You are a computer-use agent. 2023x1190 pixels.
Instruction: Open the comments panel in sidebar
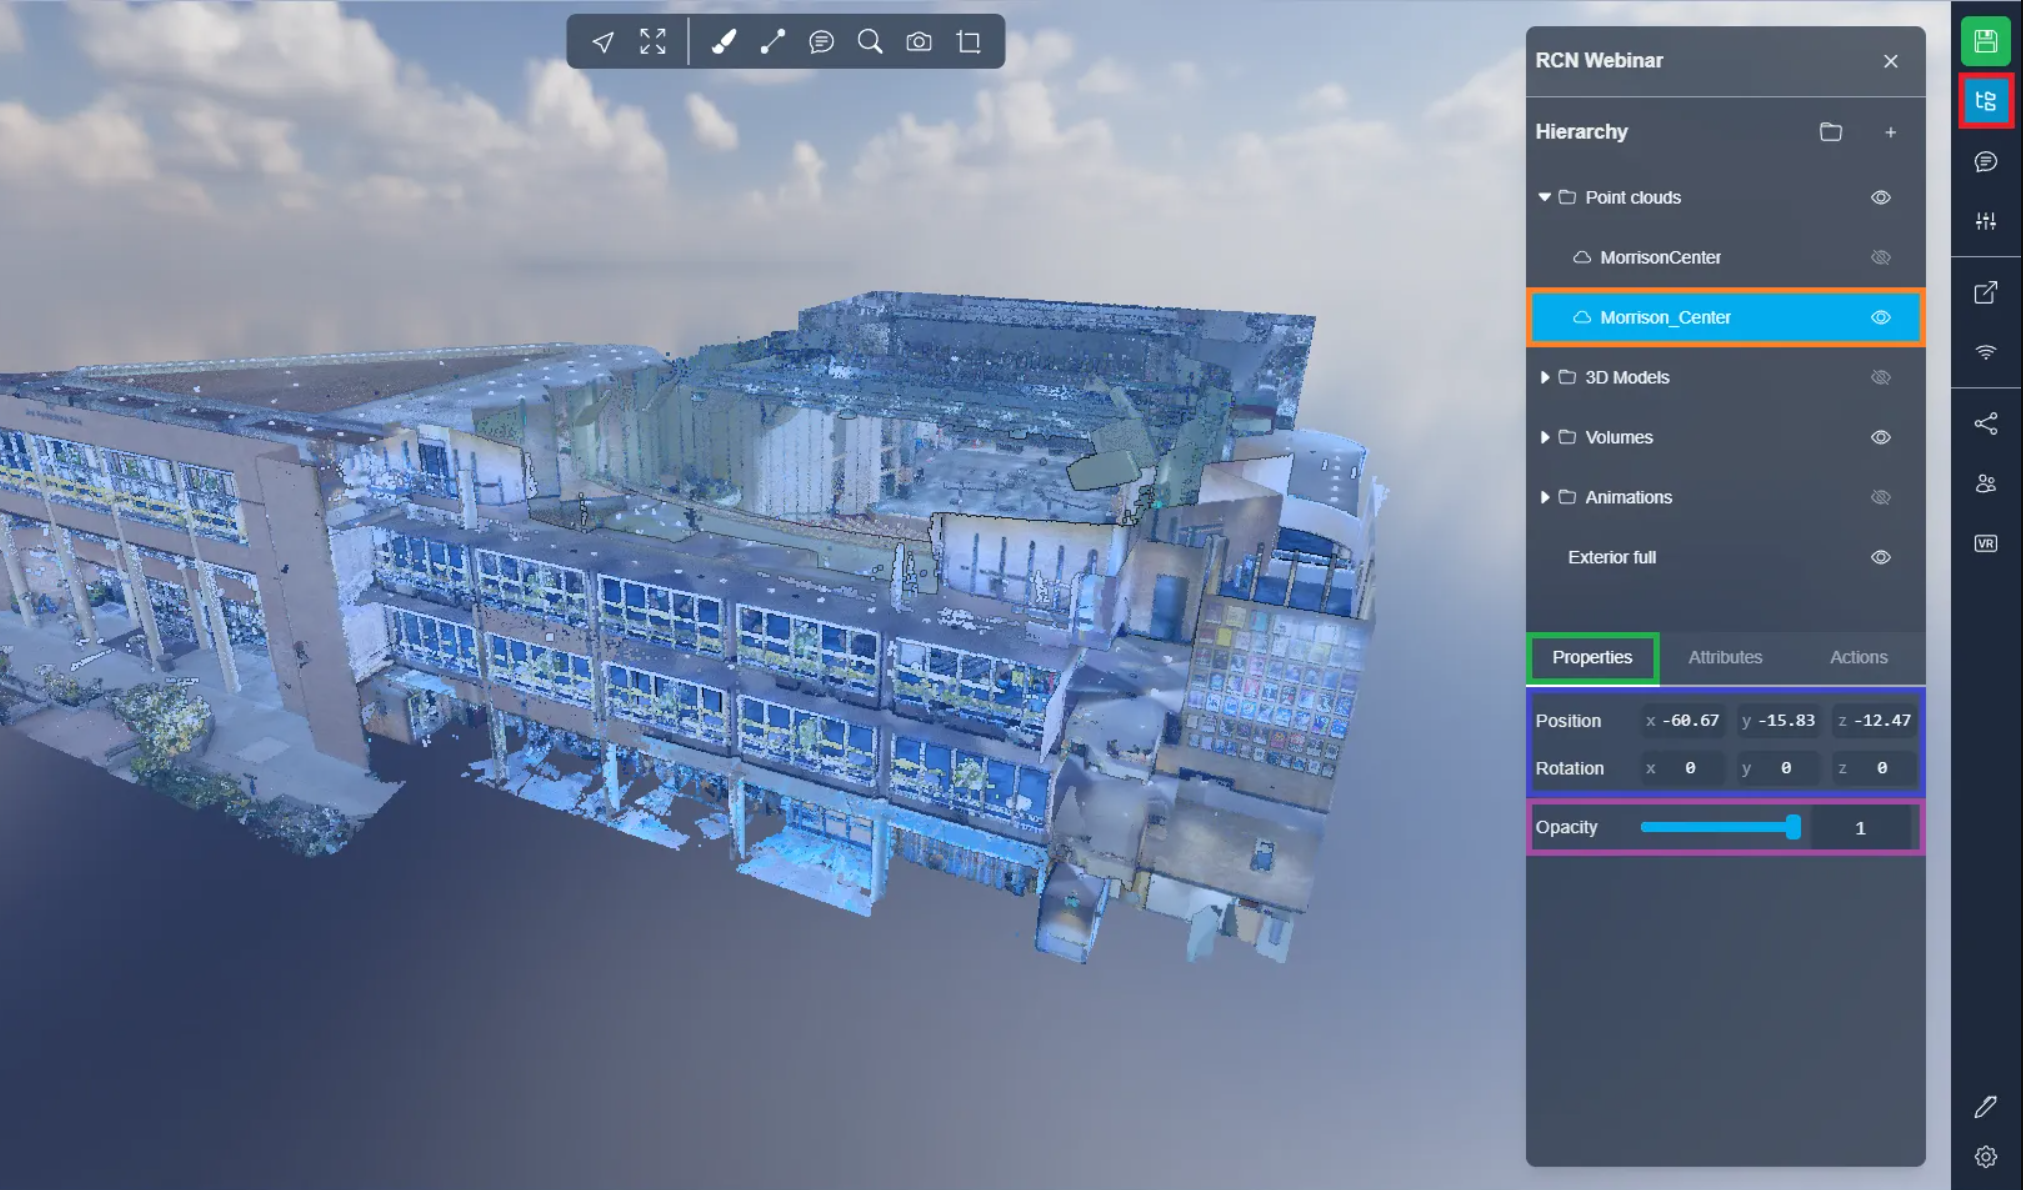pos(1985,162)
